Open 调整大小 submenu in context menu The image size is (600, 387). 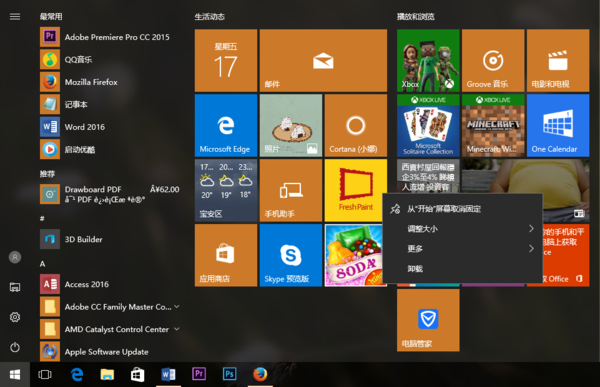(x=462, y=229)
